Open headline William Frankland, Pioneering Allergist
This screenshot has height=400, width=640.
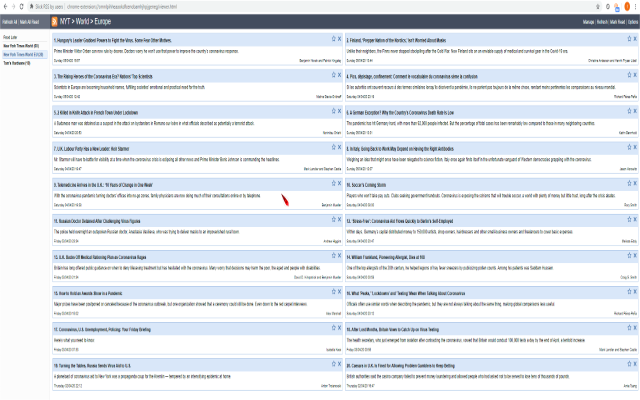[386, 257]
